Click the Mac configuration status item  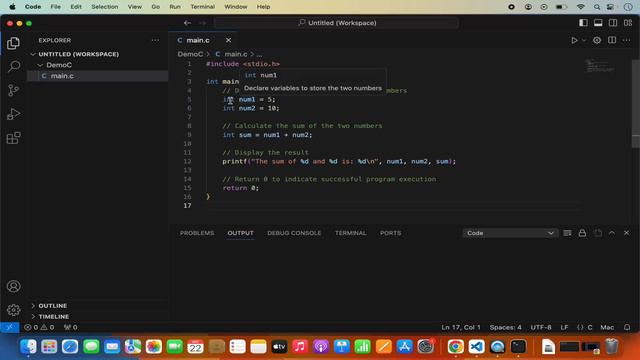(607, 327)
